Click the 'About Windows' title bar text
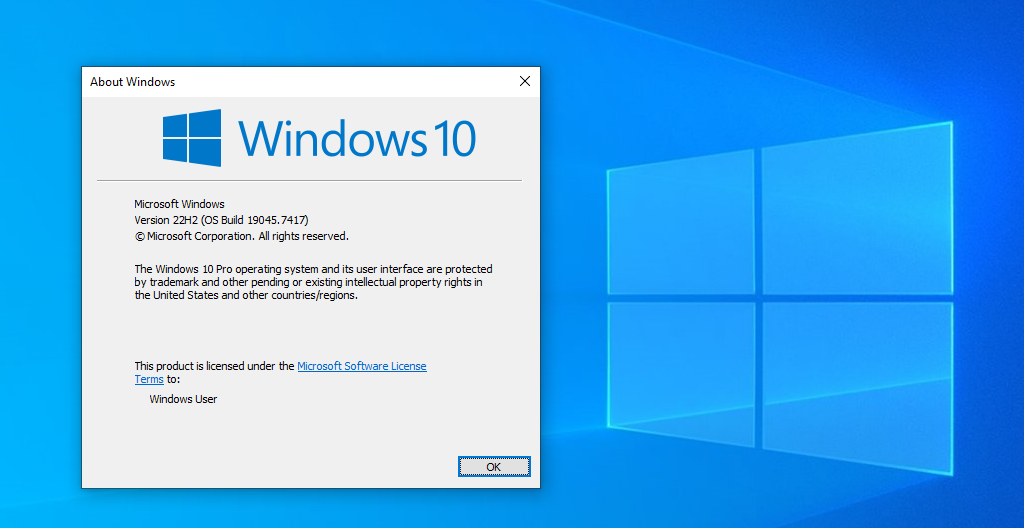The image size is (1024, 528). coord(133,82)
